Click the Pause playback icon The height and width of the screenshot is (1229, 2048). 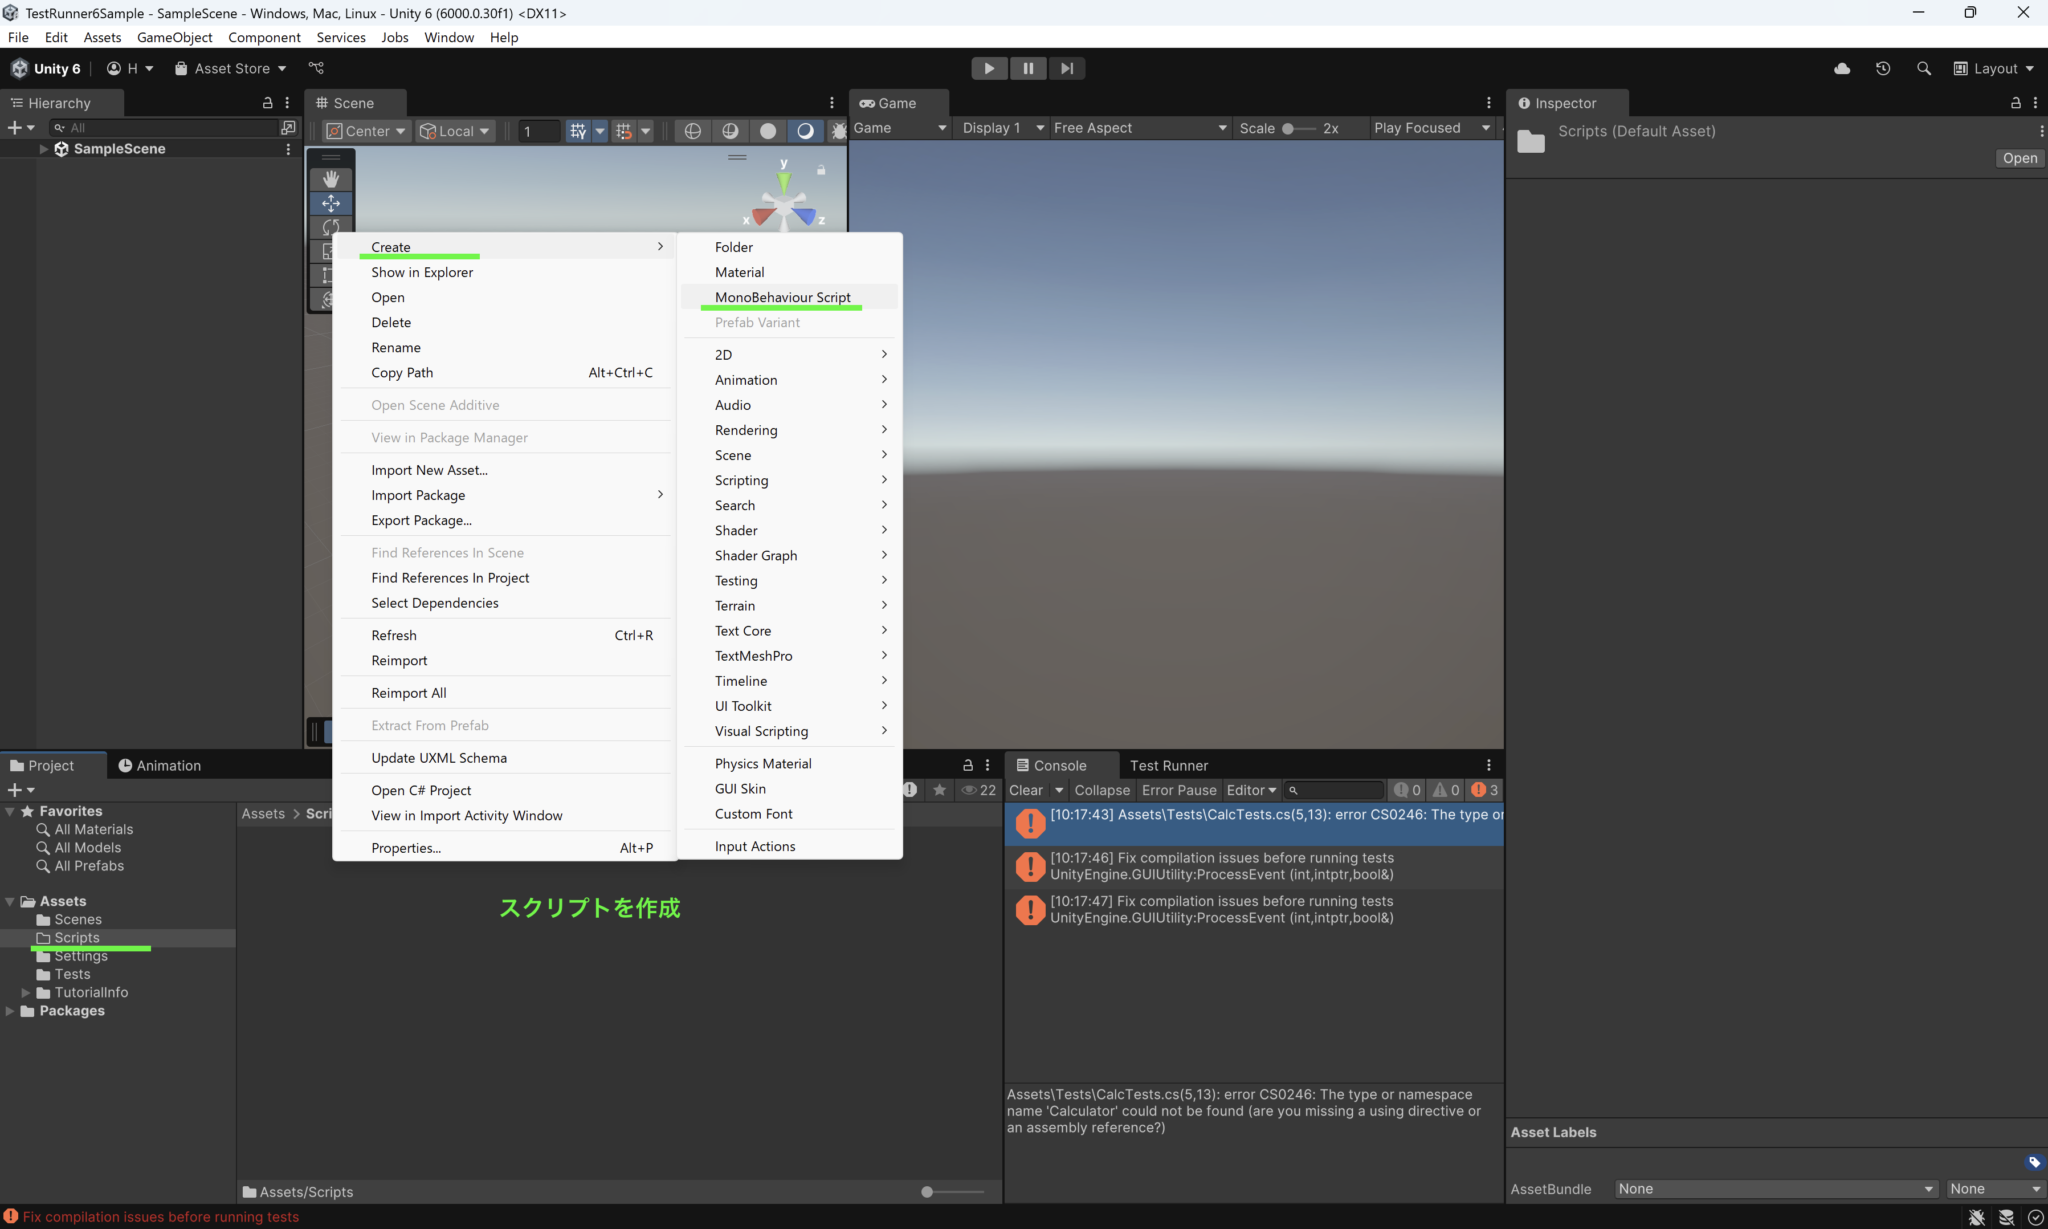pyautogui.click(x=1028, y=68)
